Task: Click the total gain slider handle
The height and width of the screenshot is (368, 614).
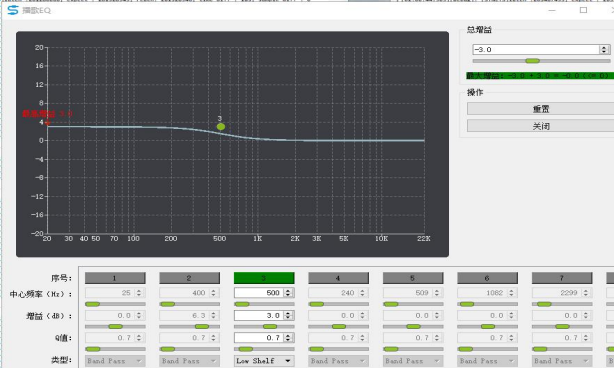Action: point(533,61)
